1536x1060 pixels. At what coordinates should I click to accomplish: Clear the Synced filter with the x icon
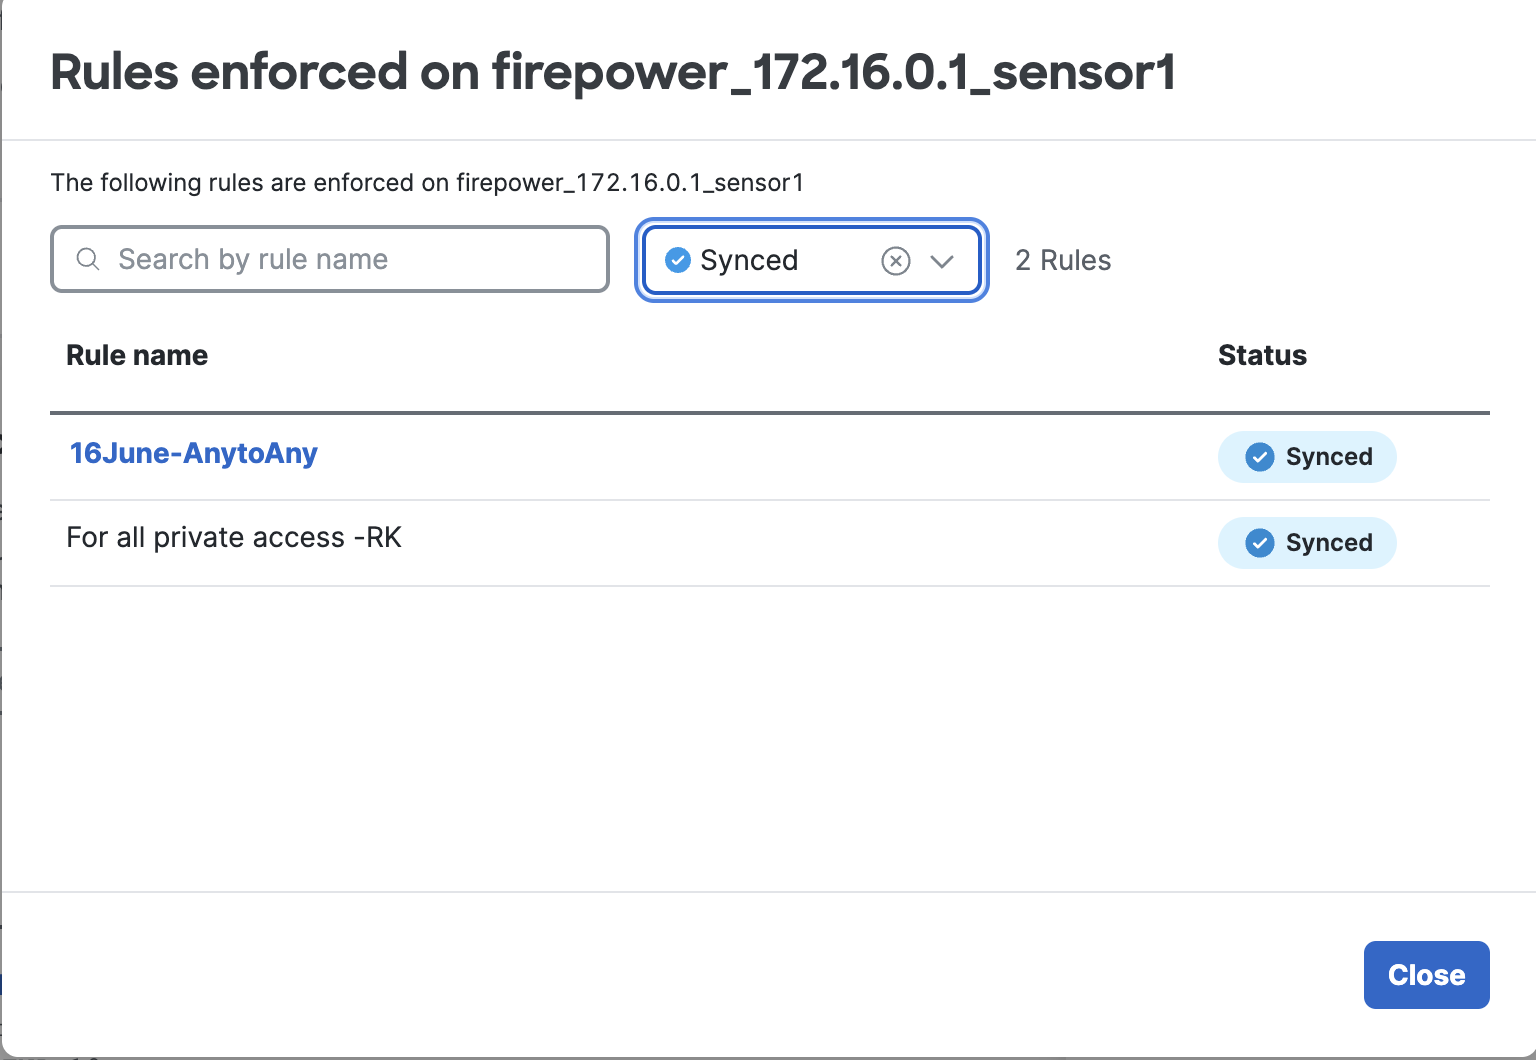pyautogui.click(x=895, y=261)
